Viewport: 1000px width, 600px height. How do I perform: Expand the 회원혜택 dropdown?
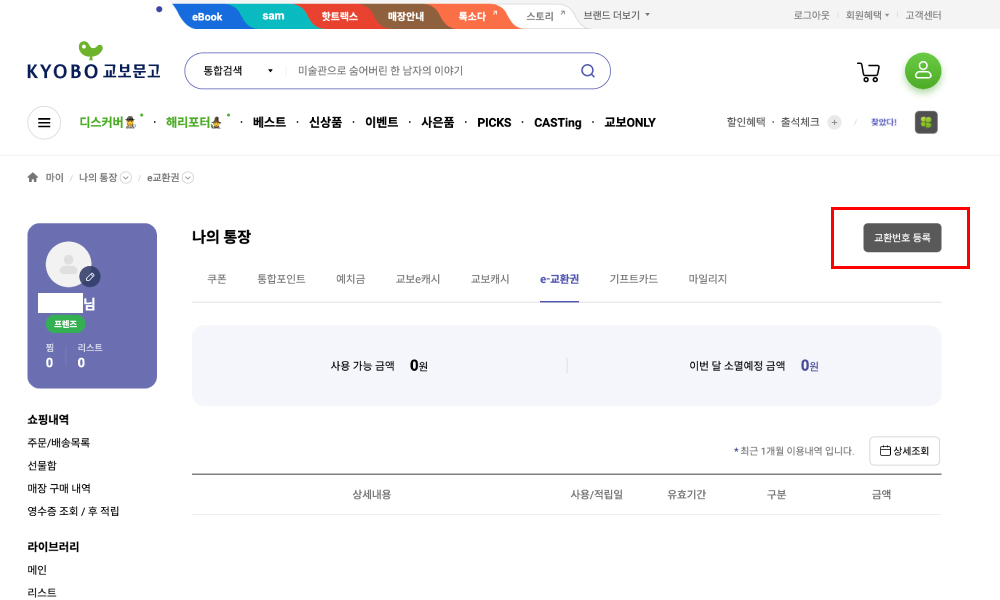tap(867, 15)
